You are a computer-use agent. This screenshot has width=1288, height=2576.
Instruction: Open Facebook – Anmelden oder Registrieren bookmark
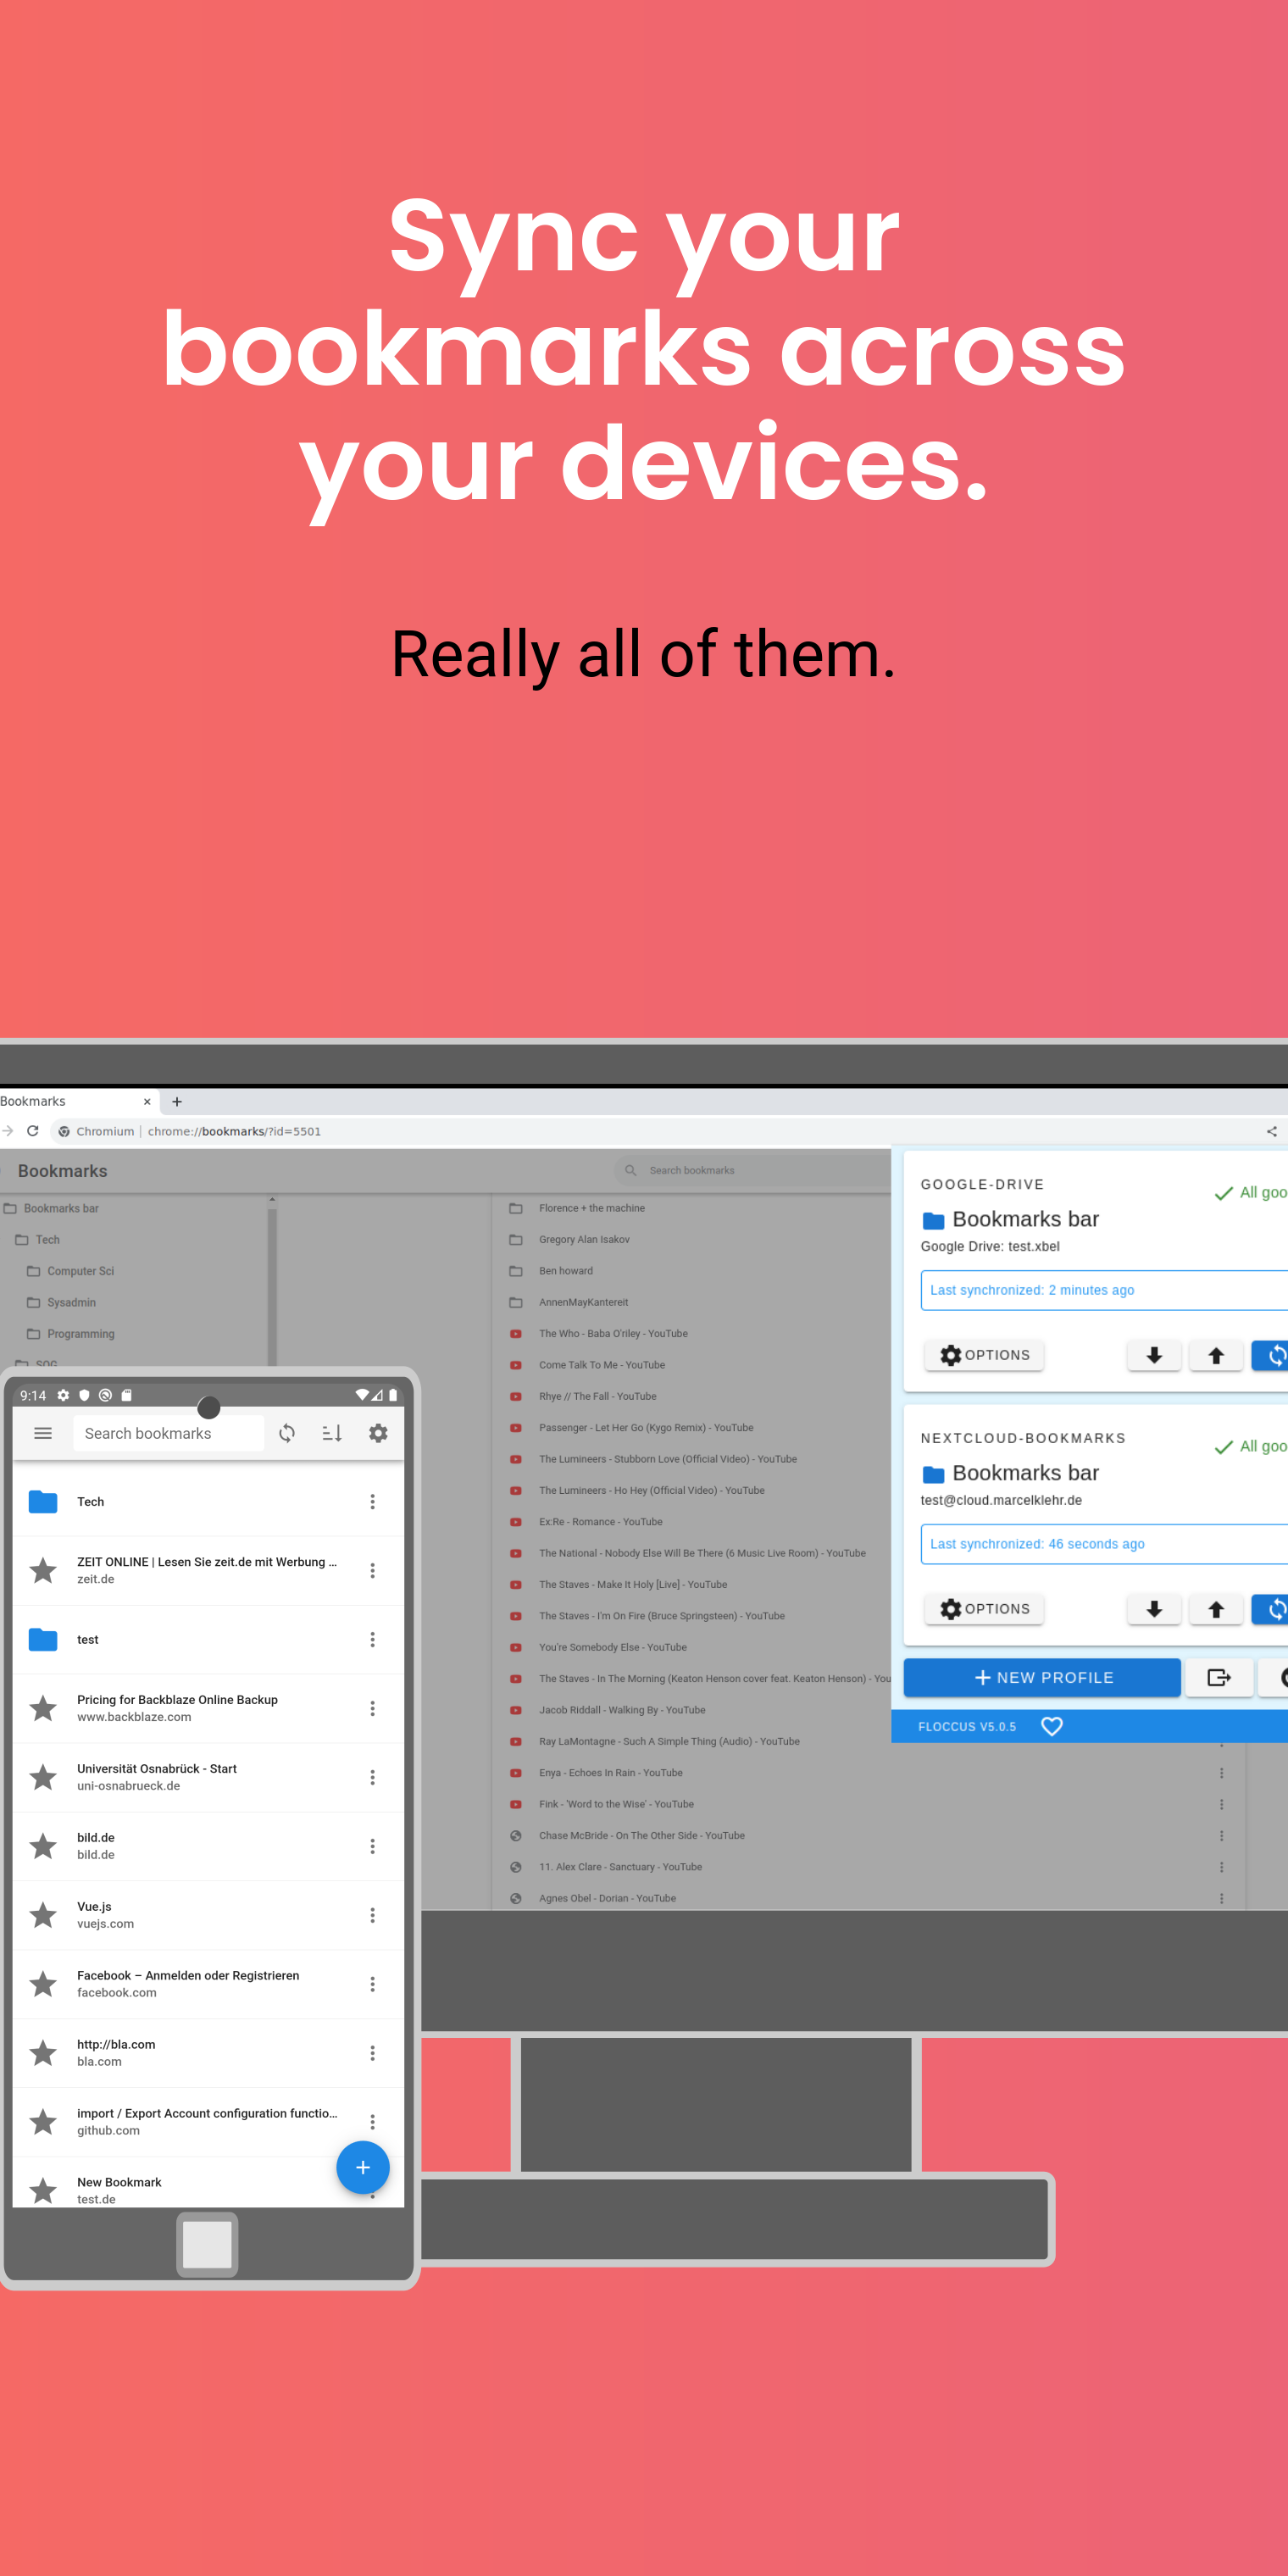pos(208,1984)
